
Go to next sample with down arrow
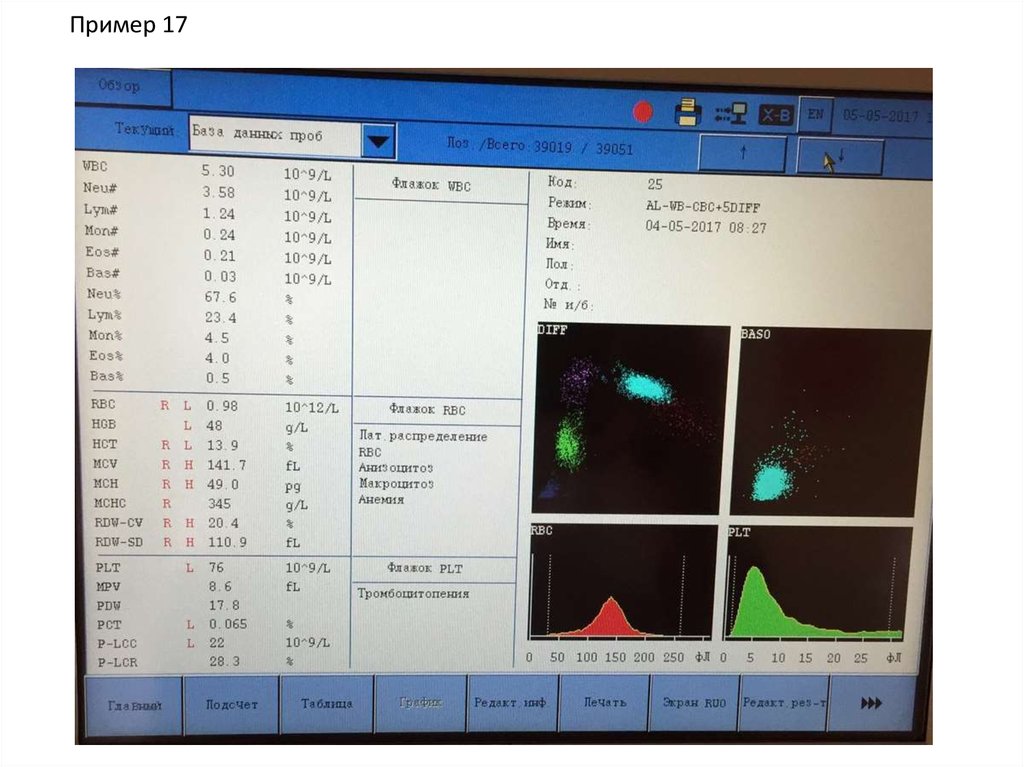tap(840, 157)
